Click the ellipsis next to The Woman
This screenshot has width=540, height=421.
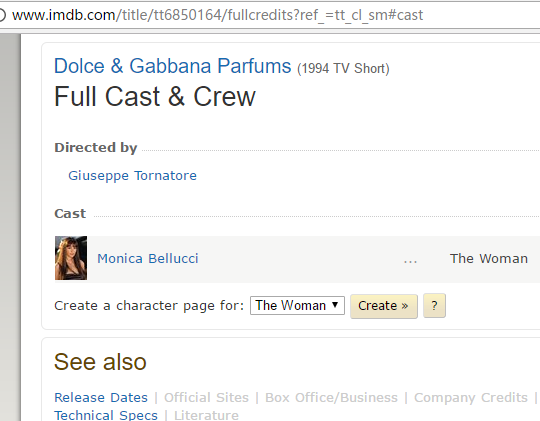pyautogui.click(x=410, y=260)
